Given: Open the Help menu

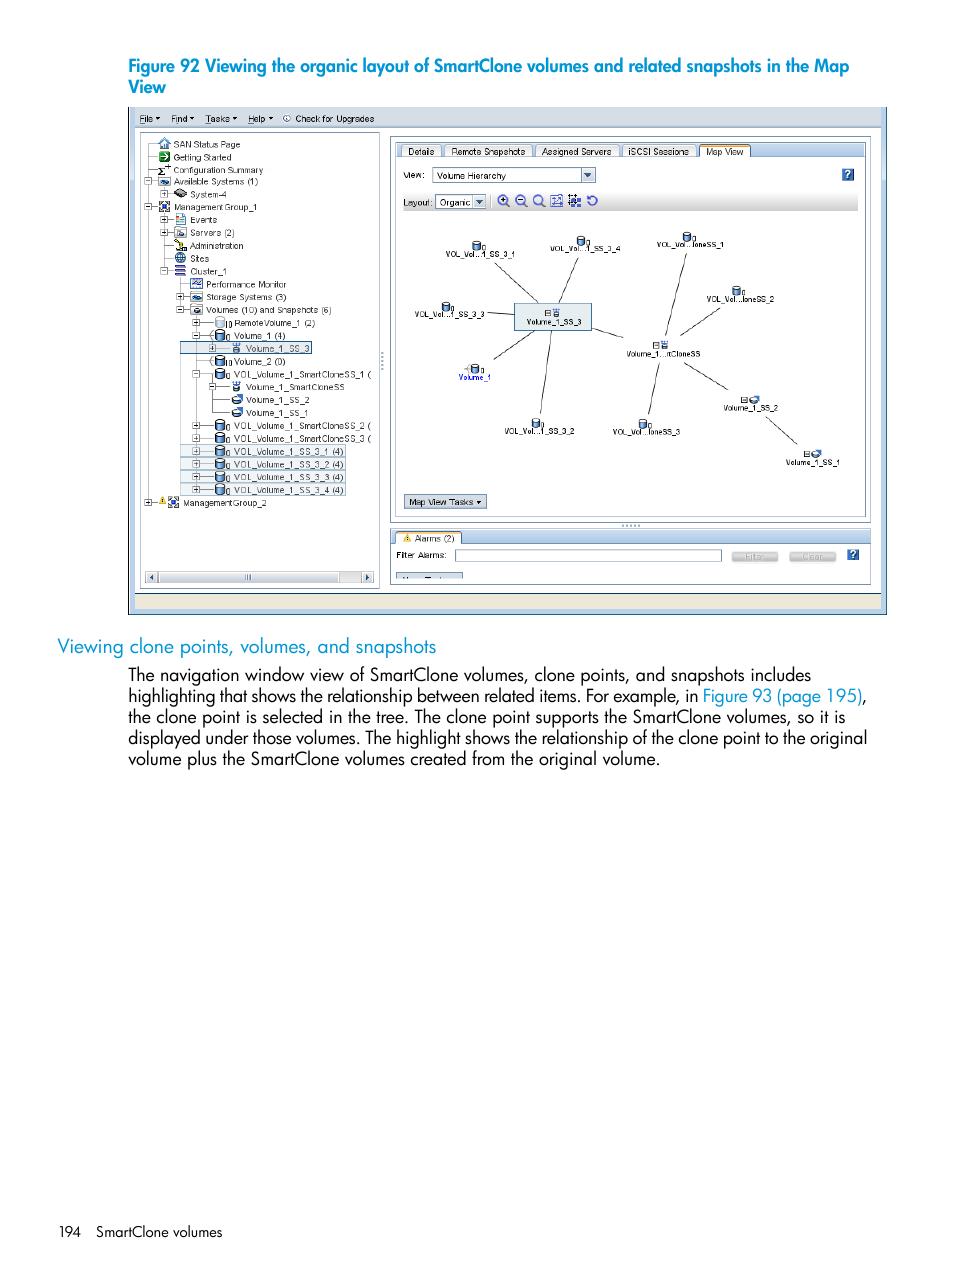Looking at the screenshot, I should pos(260,118).
